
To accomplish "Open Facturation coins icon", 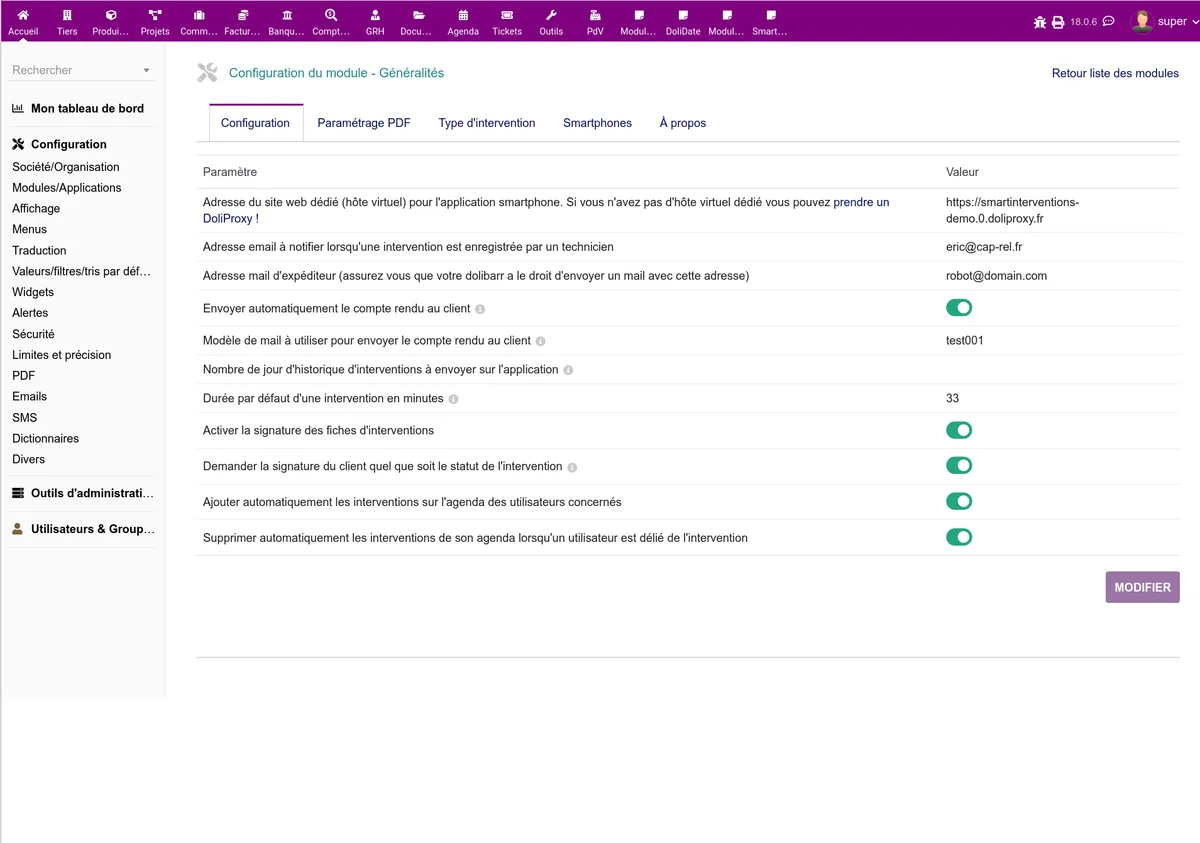I will click(243, 16).
